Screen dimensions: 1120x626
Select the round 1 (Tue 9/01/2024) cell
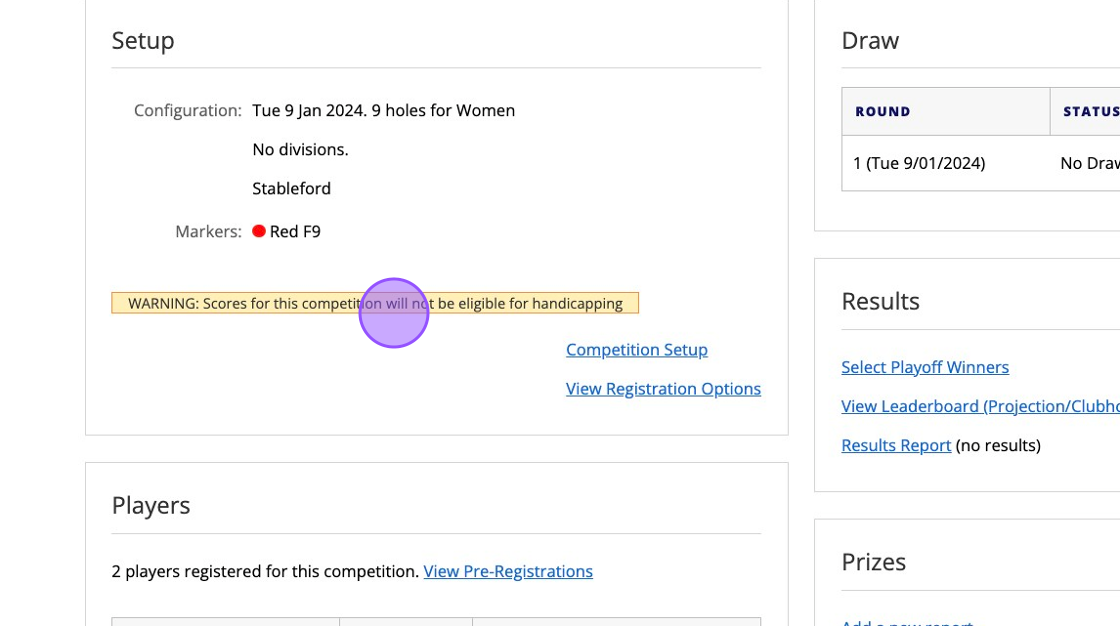coord(919,163)
